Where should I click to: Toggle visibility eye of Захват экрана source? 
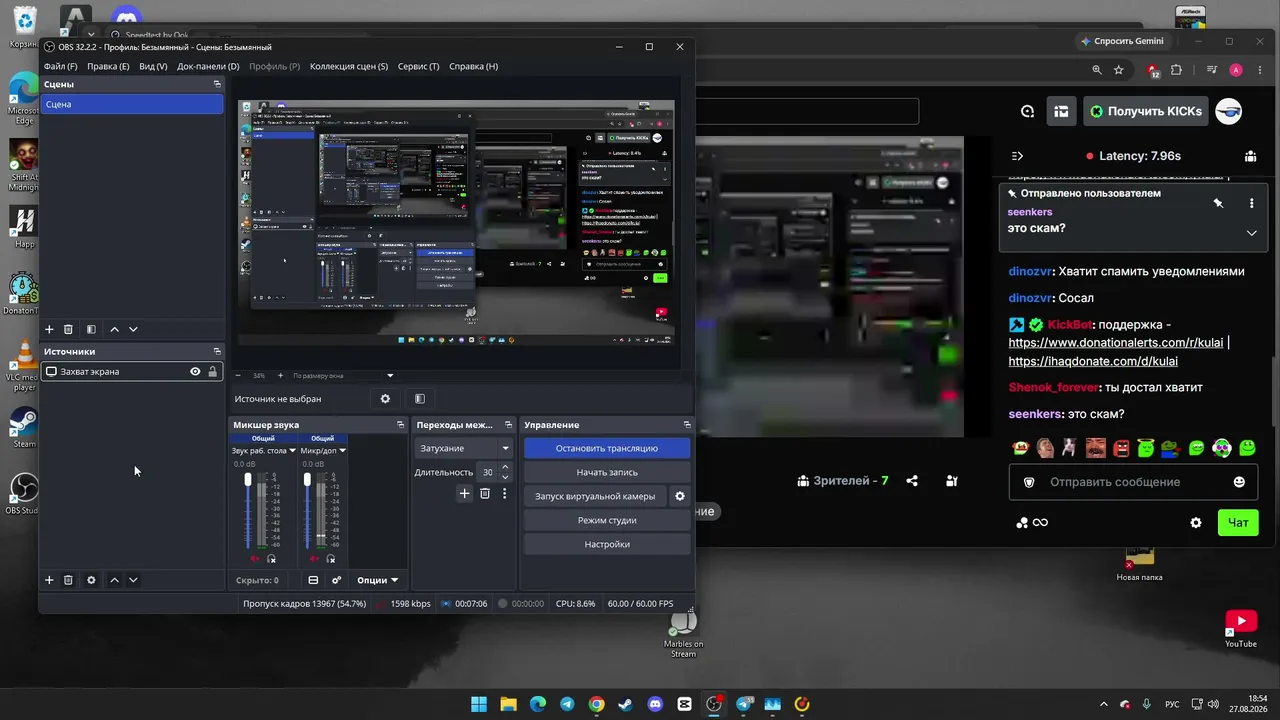(195, 371)
